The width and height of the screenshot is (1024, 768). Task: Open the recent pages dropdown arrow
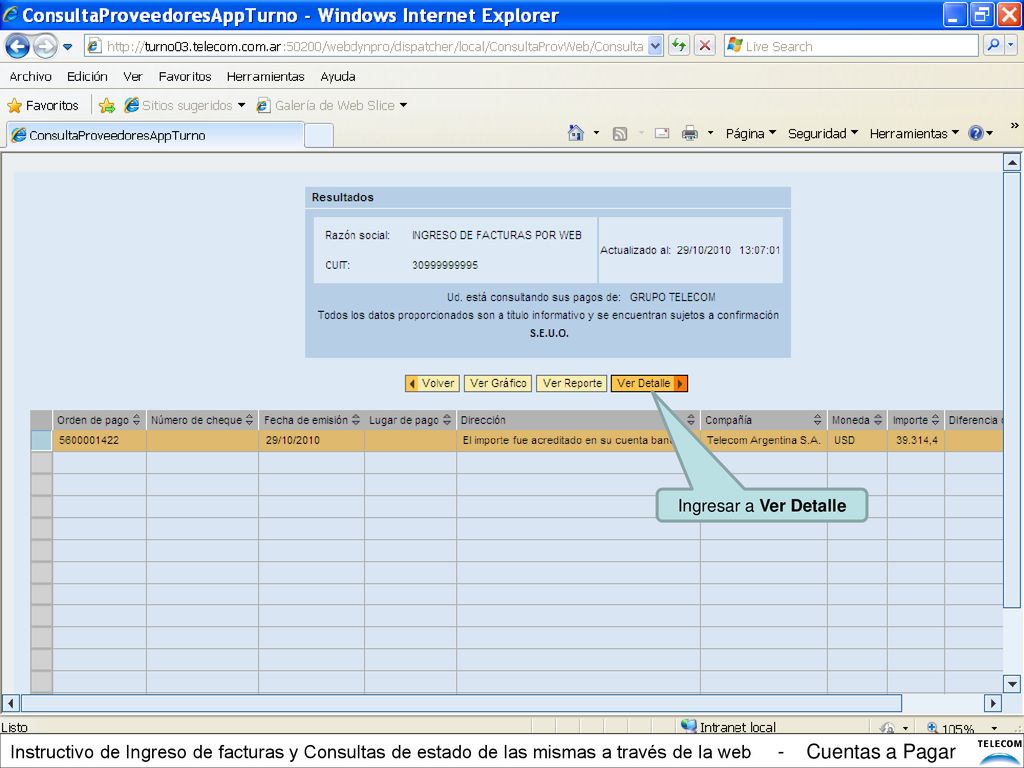[67, 47]
